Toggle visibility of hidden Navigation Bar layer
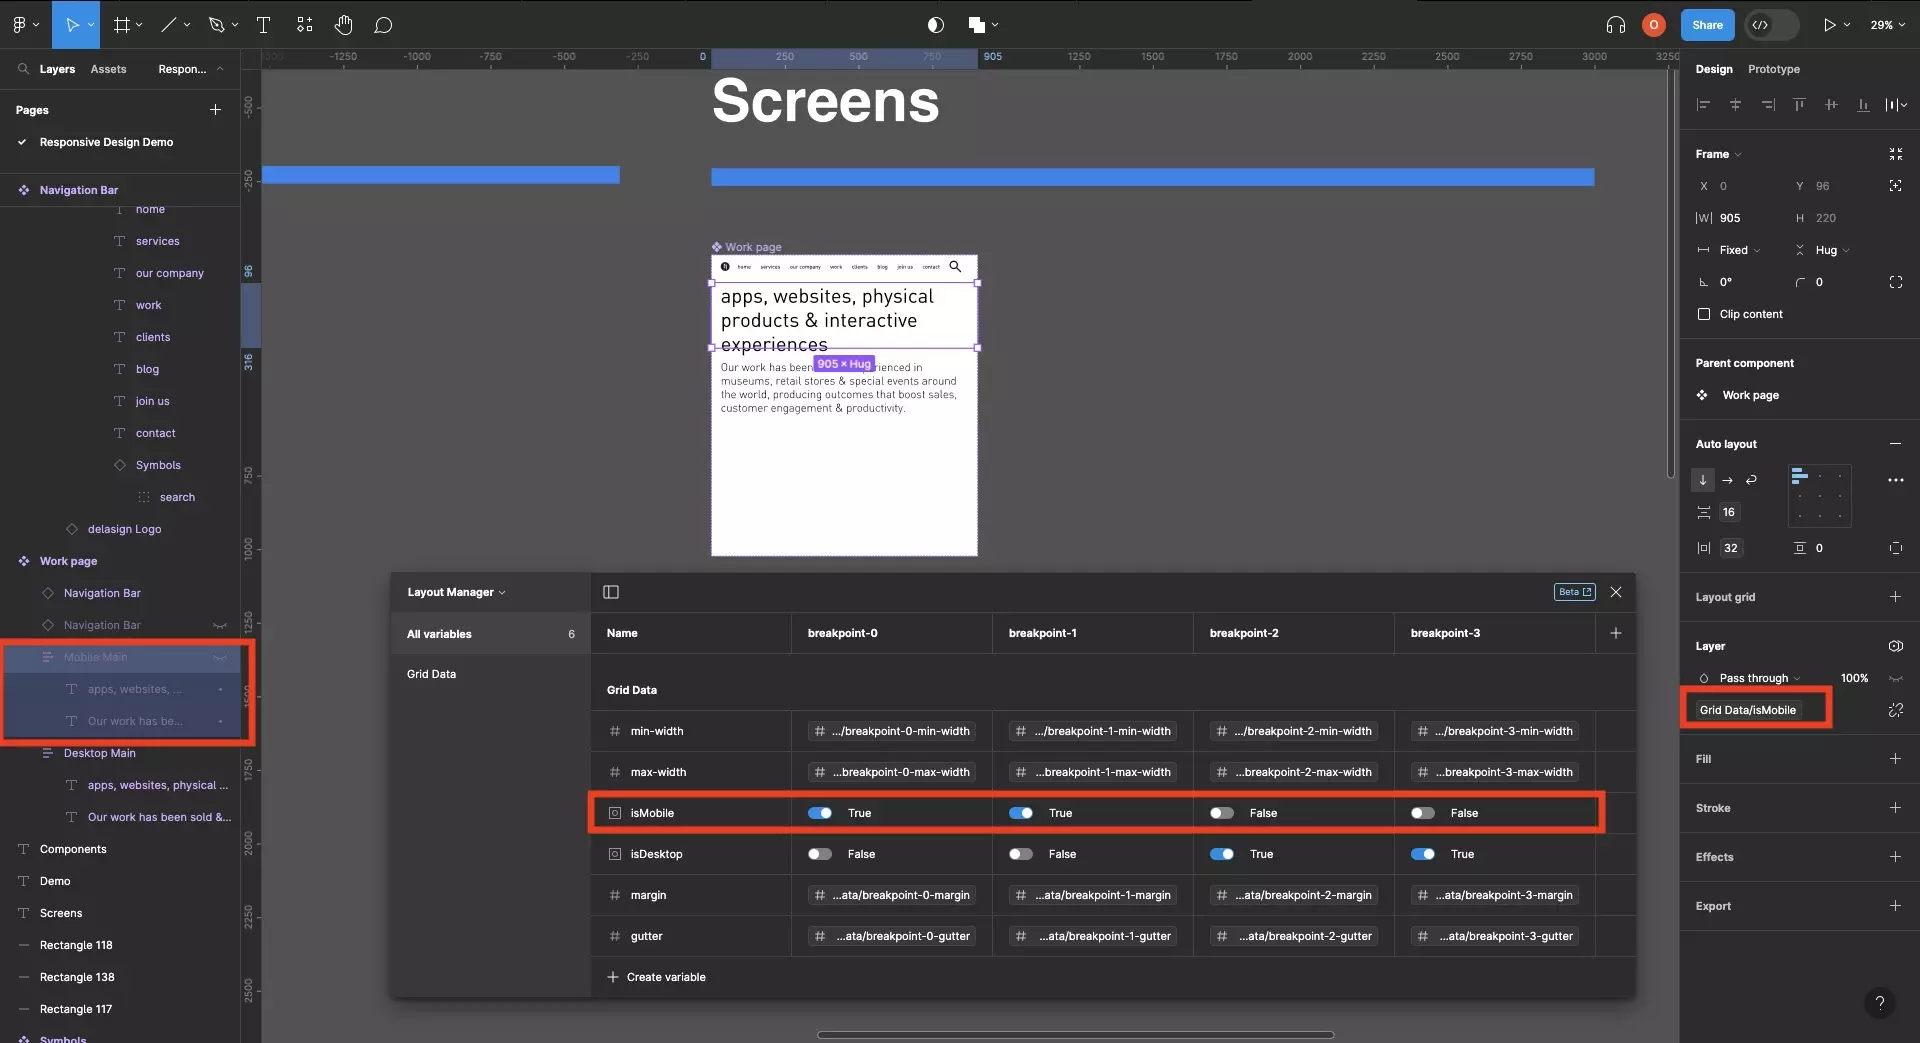The height and width of the screenshot is (1043, 1920). coord(220,626)
